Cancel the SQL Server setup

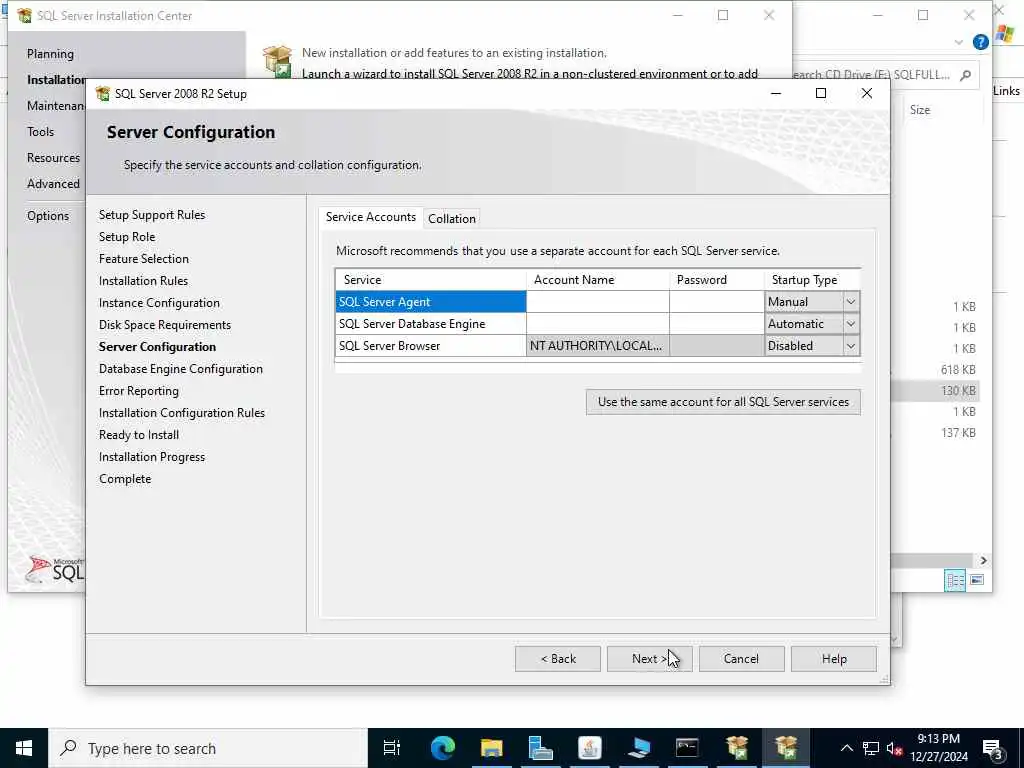[741, 659]
